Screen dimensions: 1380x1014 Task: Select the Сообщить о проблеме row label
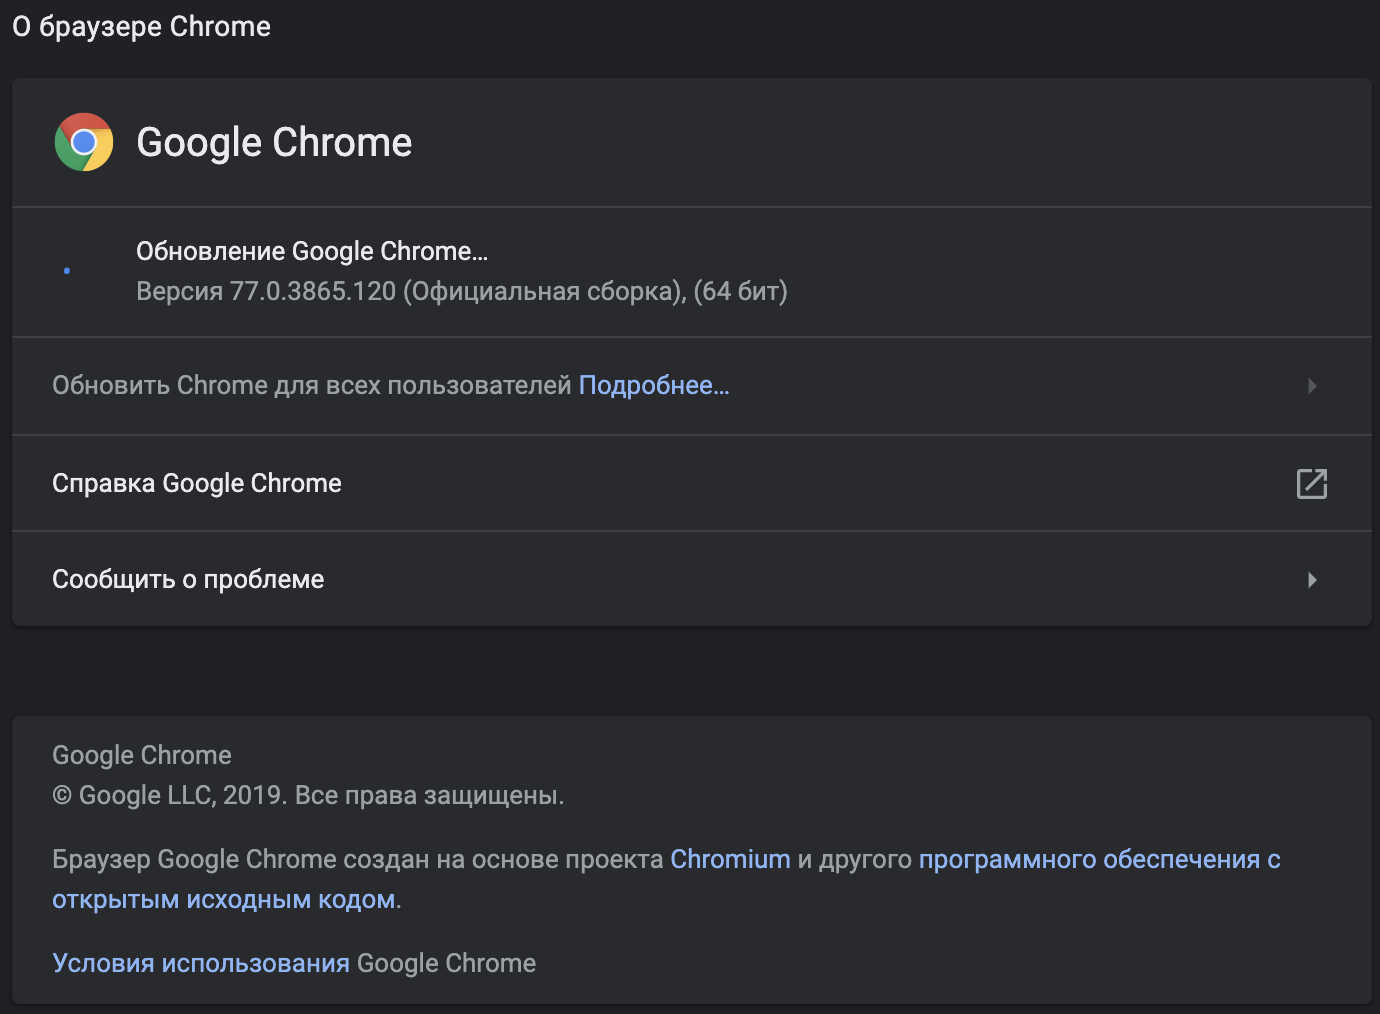(188, 580)
